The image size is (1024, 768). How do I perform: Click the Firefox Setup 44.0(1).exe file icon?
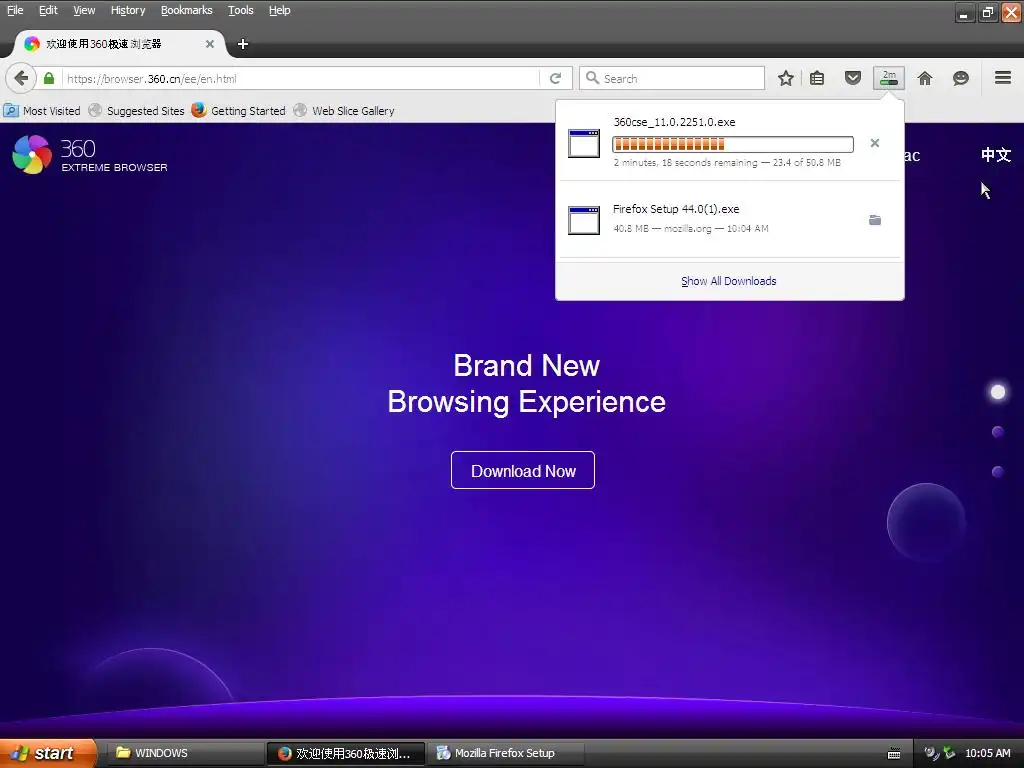584,220
